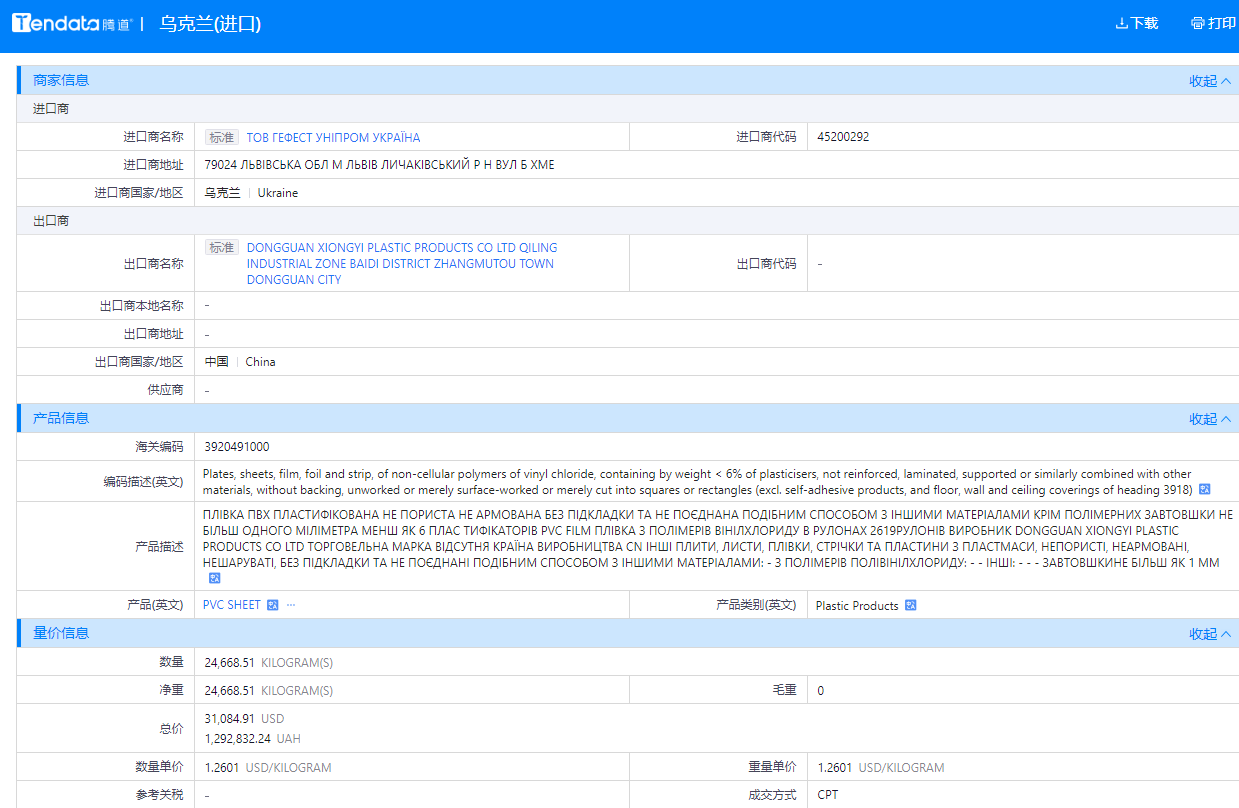This screenshot has height=808, width=1239.
Task: Click the 乌克兰(进口) page title
Action: point(210,24)
